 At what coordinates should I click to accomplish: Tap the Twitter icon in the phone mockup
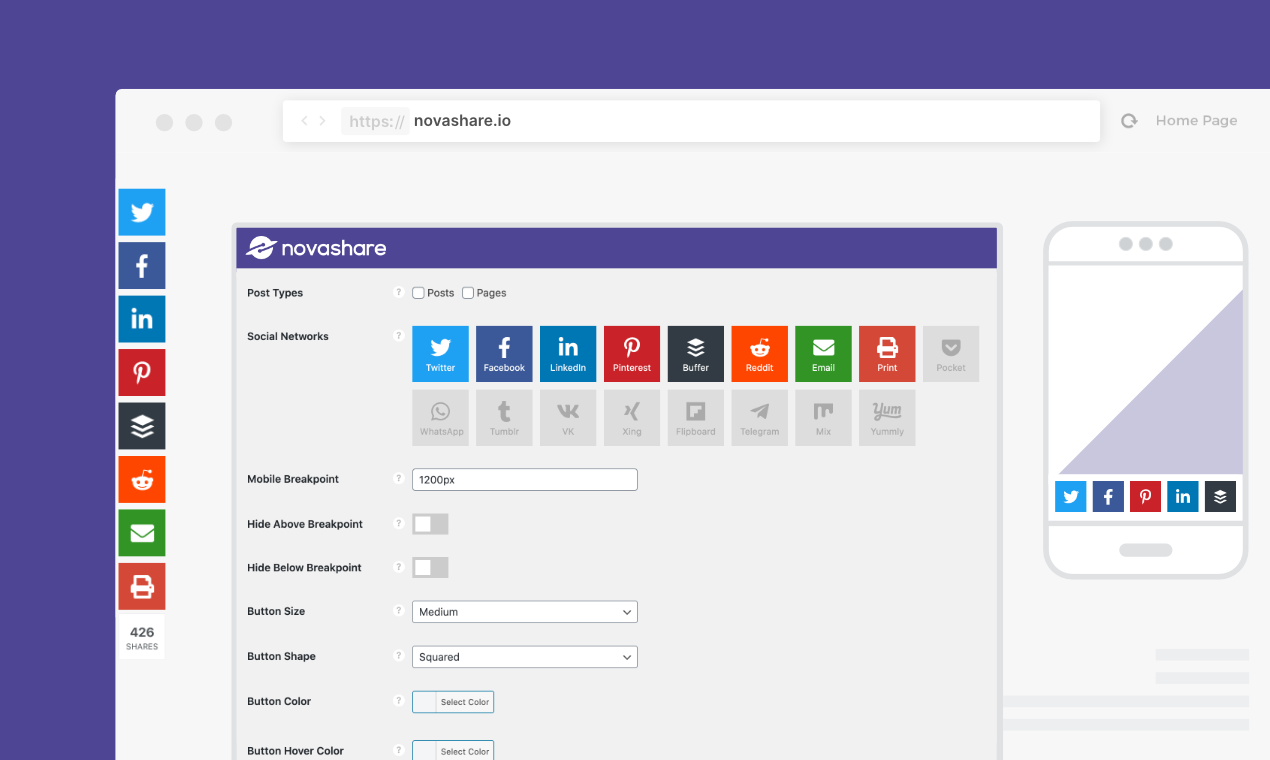pos(1071,496)
